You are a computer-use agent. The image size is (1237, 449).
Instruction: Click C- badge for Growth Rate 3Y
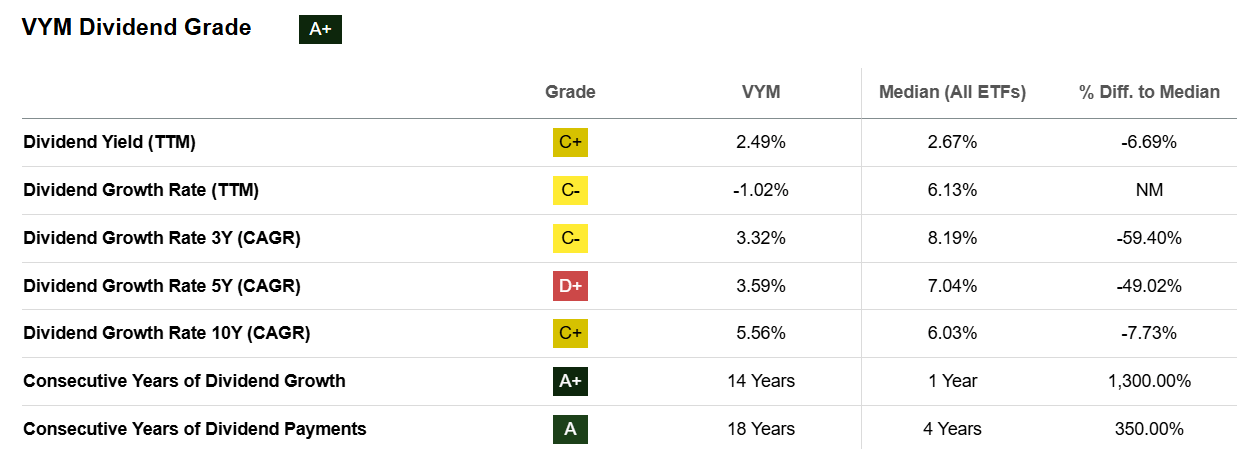[570, 238]
